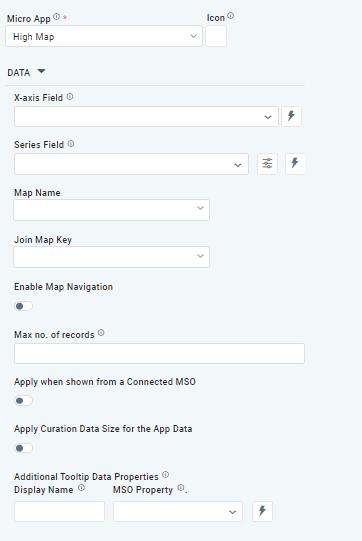Click lightning bolt button for Series Field
362x541 pixels.
(x=295, y=164)
